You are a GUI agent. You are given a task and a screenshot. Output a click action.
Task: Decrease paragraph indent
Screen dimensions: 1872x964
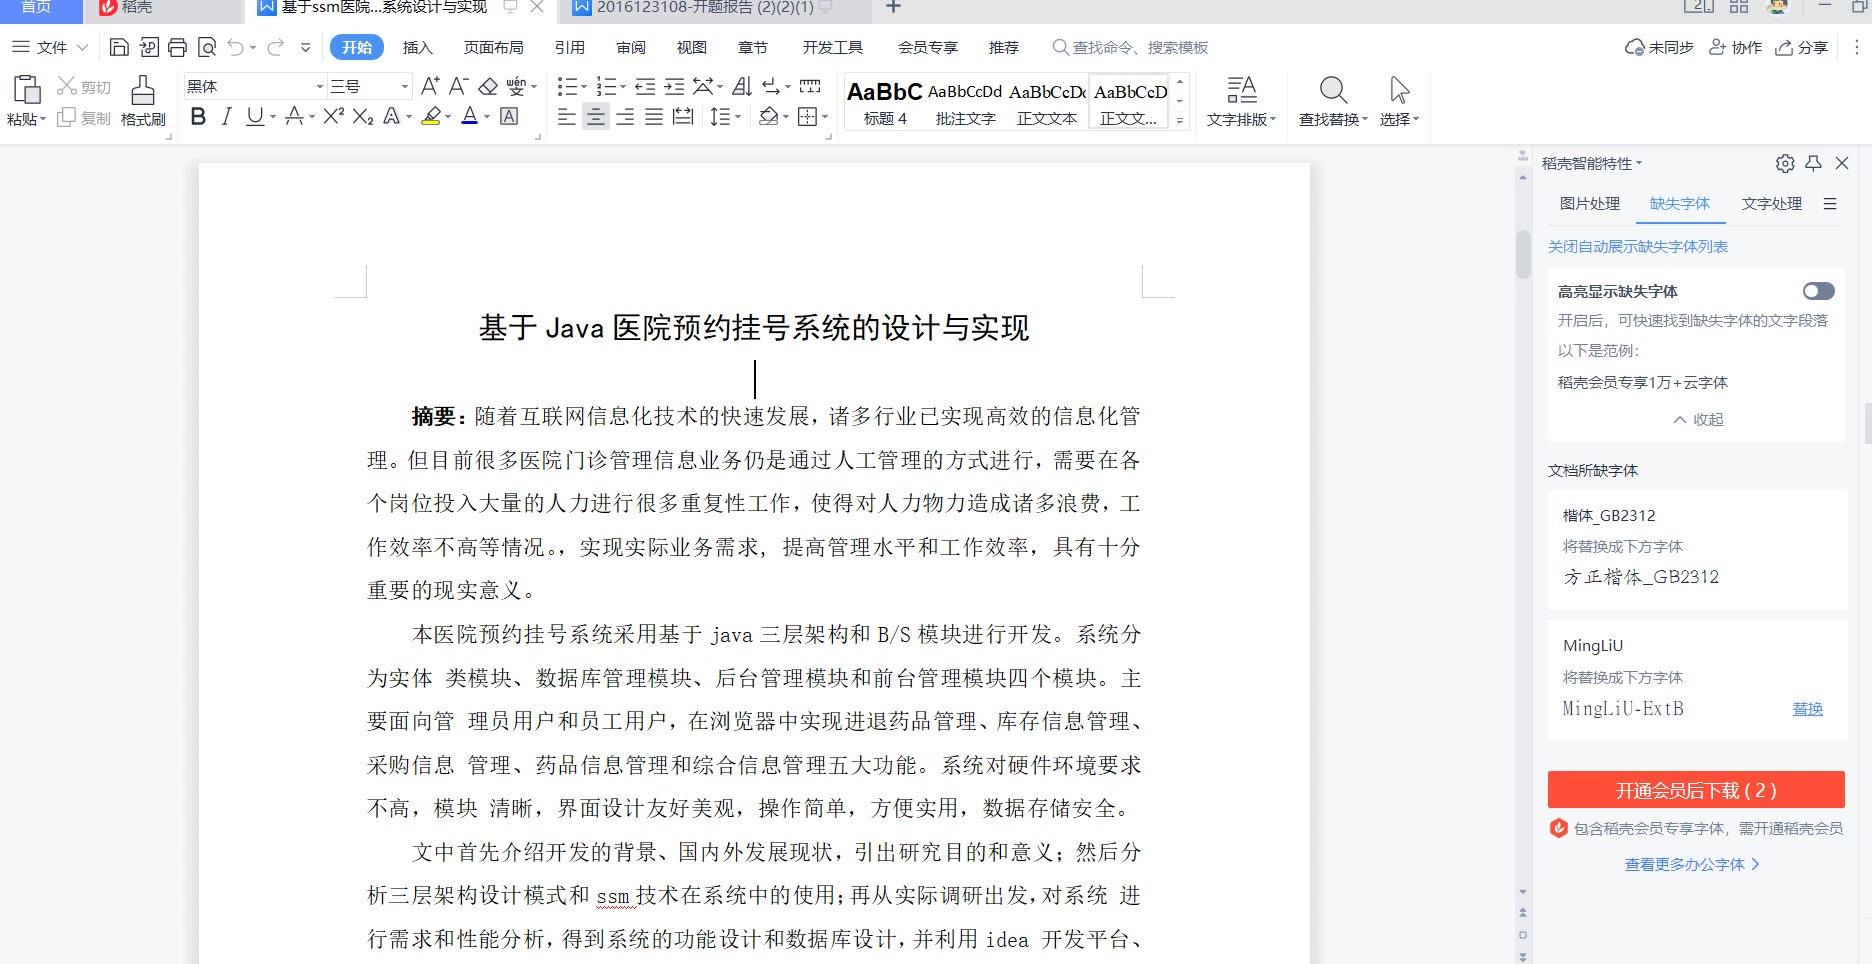tap(645, 86)
